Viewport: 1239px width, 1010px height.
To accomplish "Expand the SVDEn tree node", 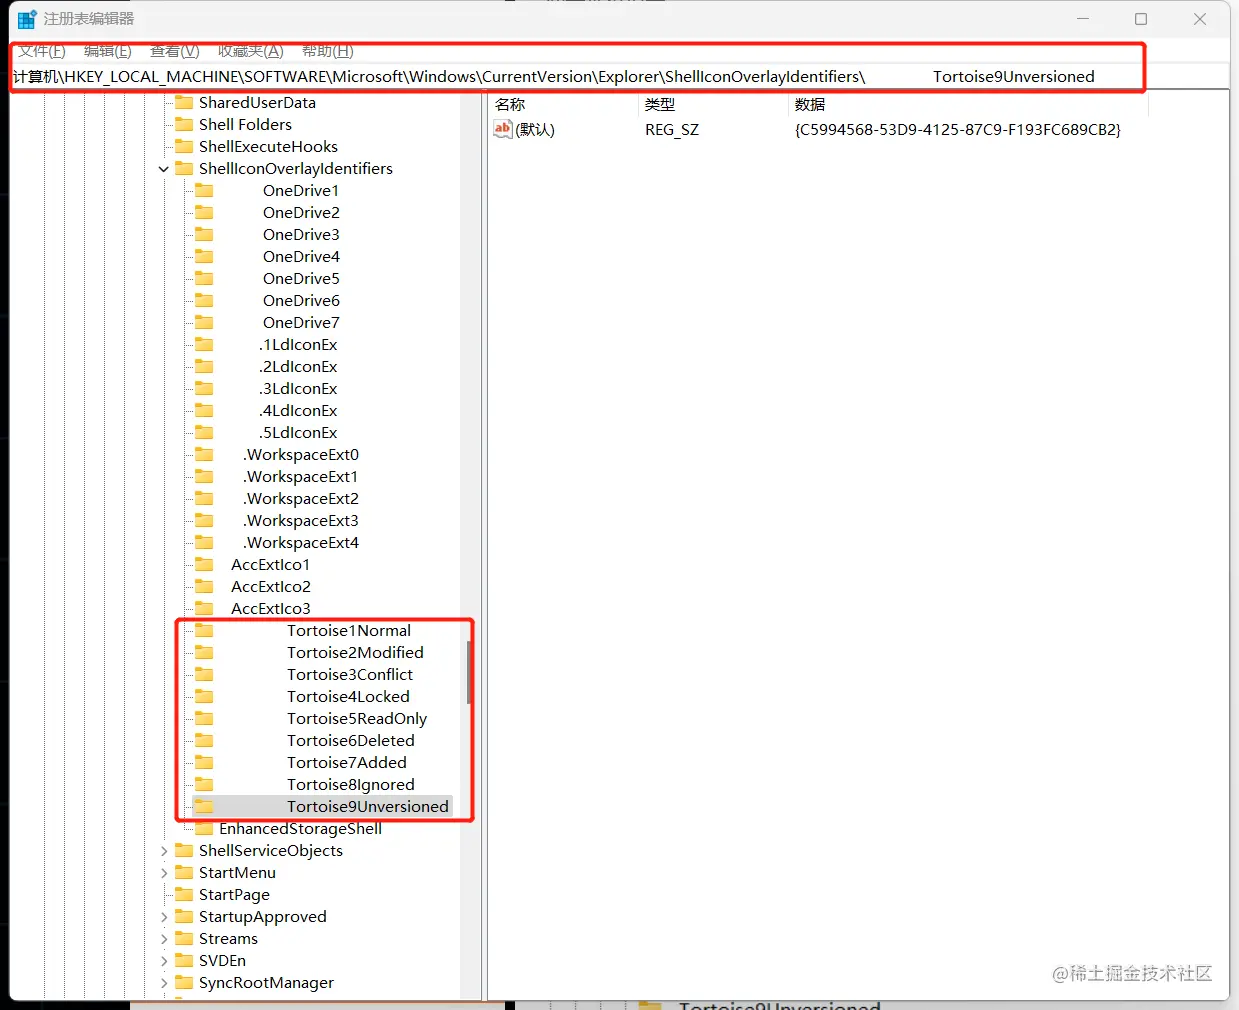I will coord(164,961).
